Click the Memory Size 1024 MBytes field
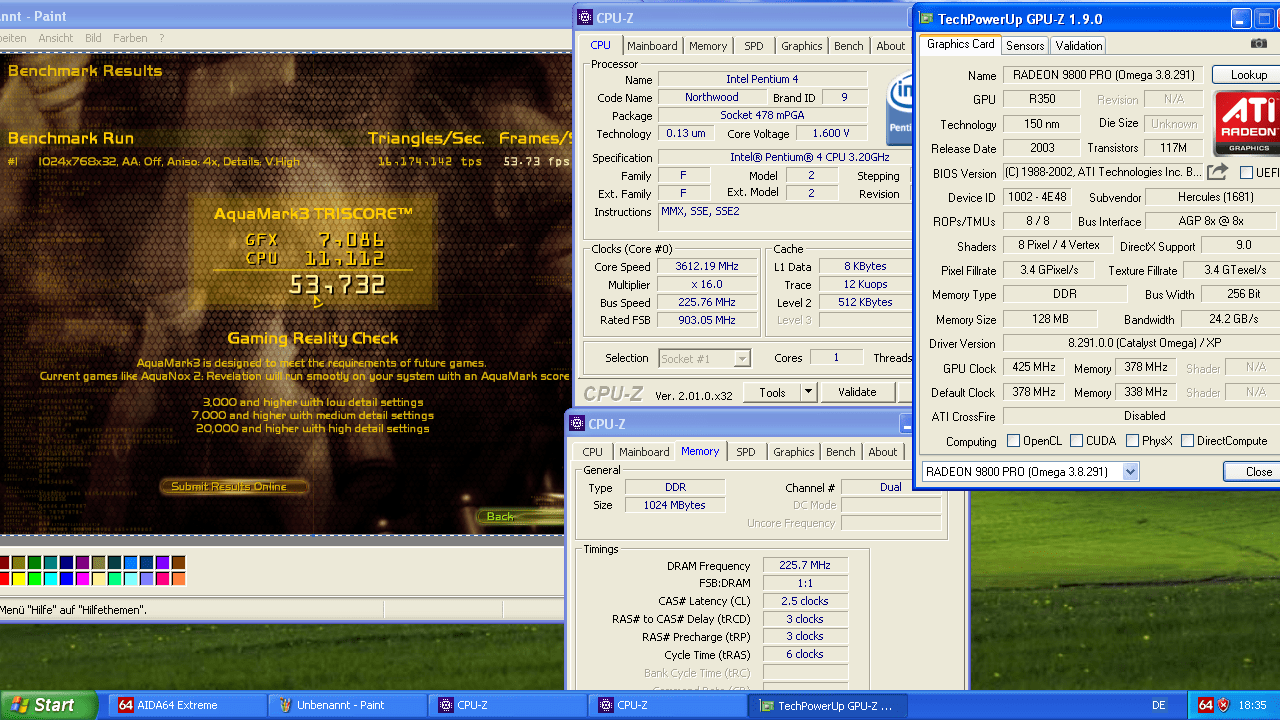Screen dimensions: 1280x720 click(675, 505)
